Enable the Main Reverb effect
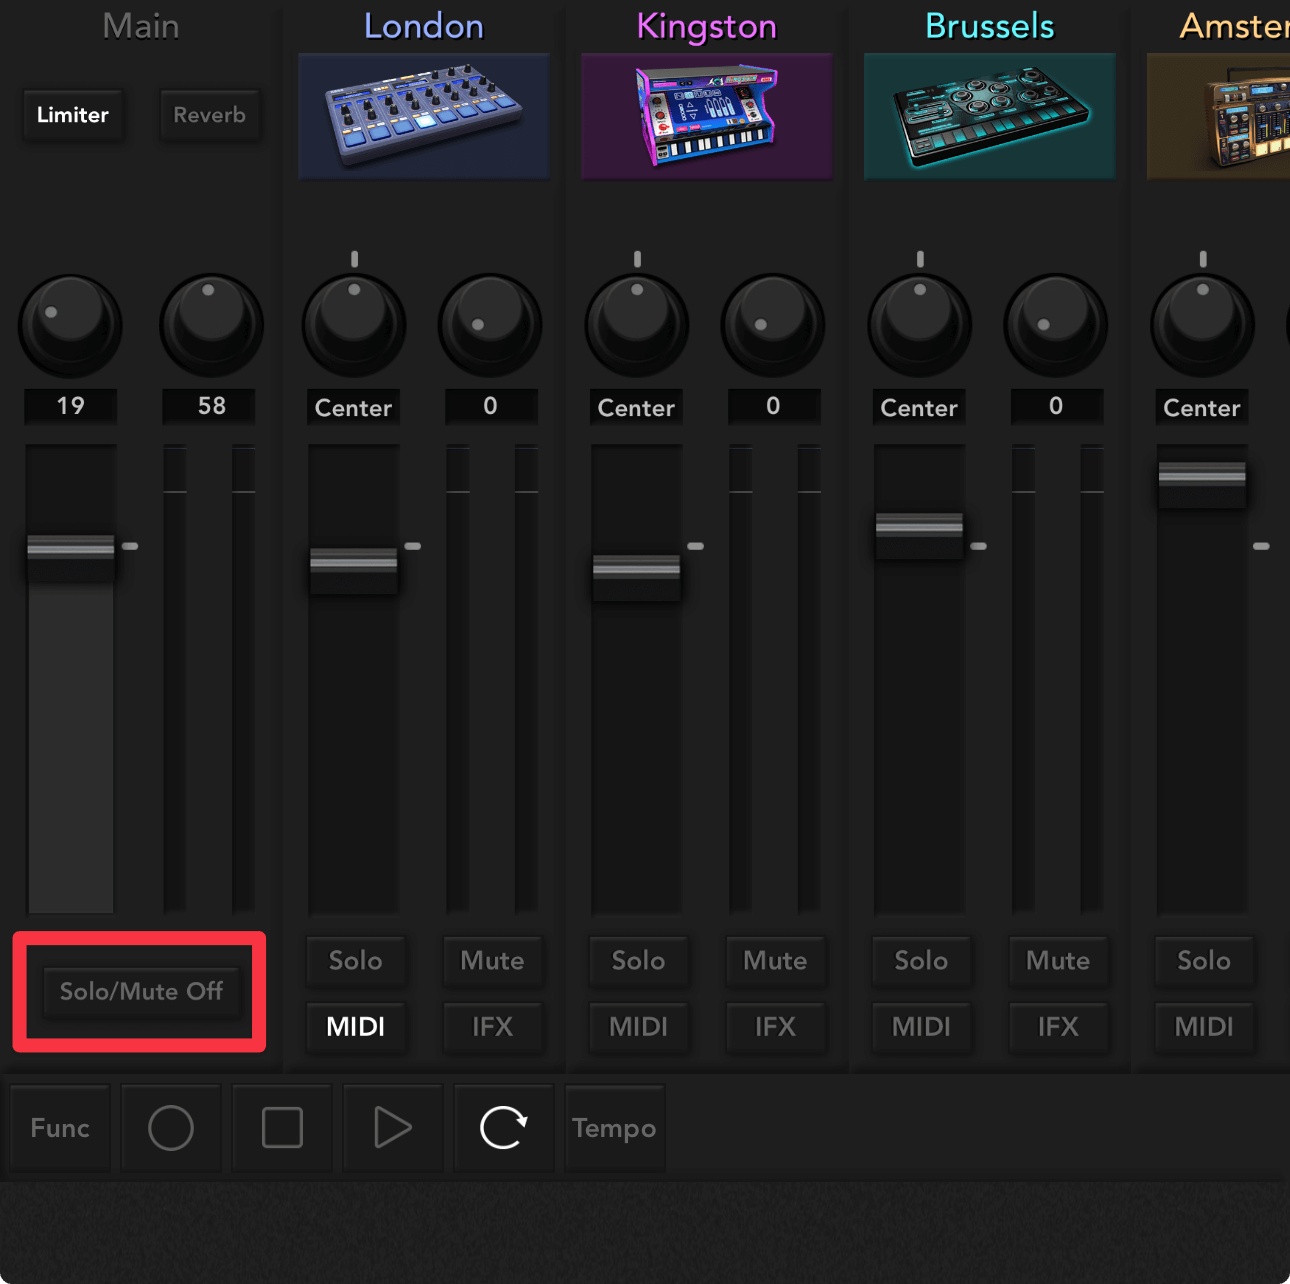1290x1284 pixels. tap(209, 115)
